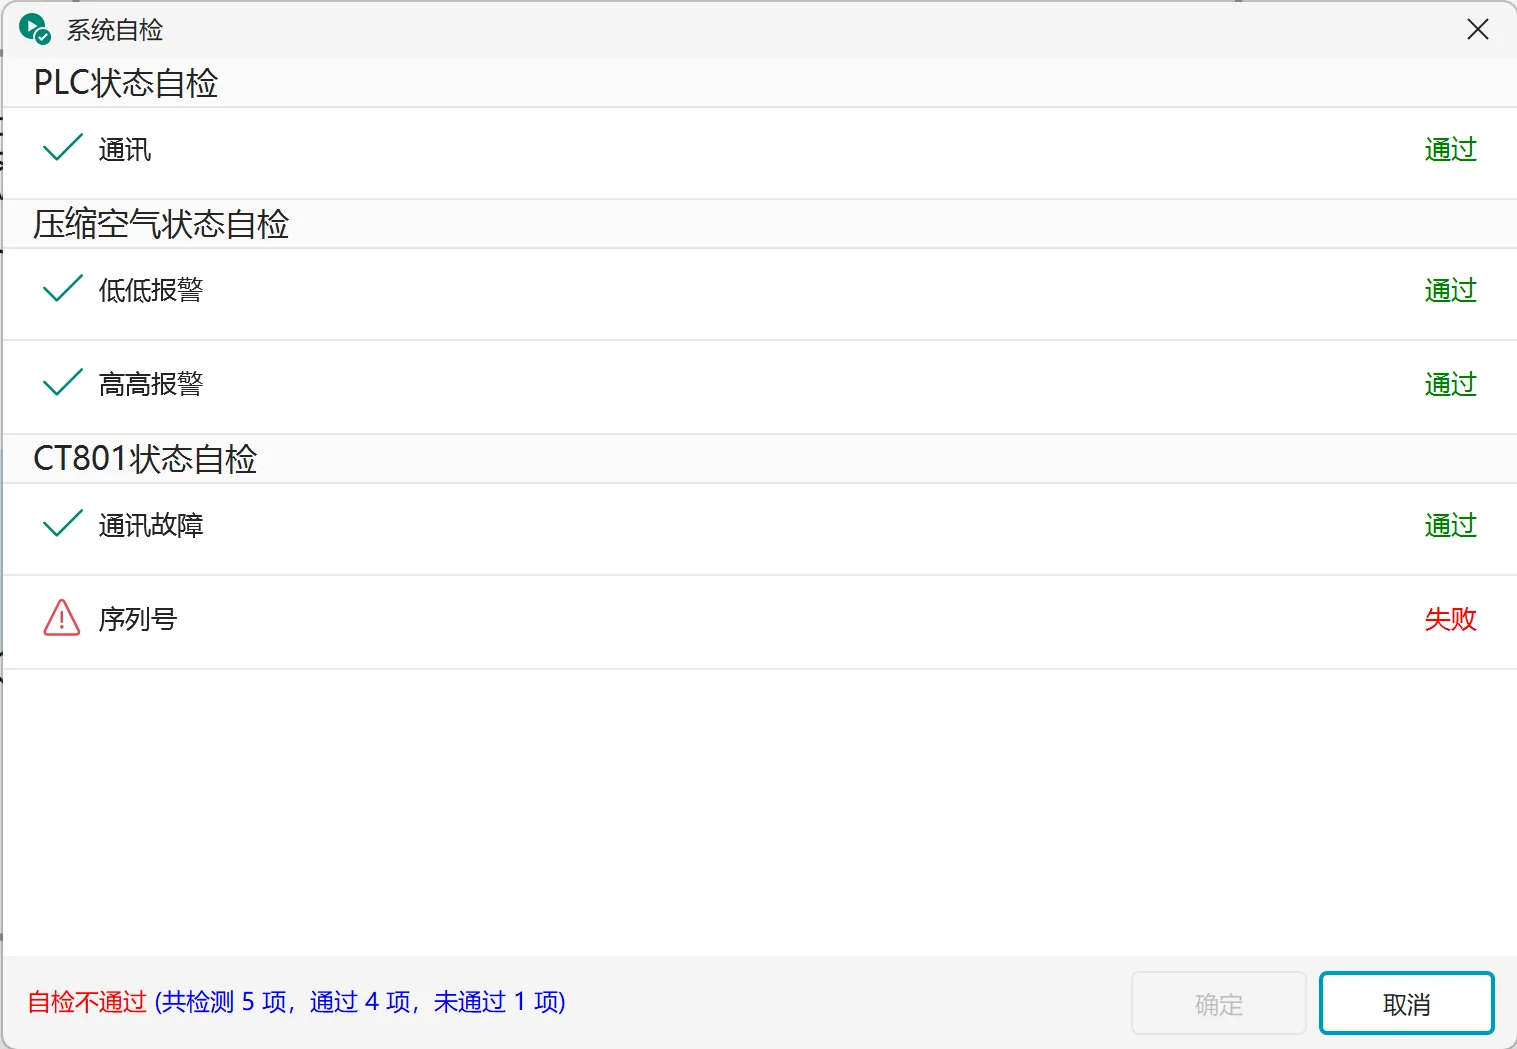Click the green checkmark beside 通讯
Screen dimensions: 1517x1049
(62, 148)
